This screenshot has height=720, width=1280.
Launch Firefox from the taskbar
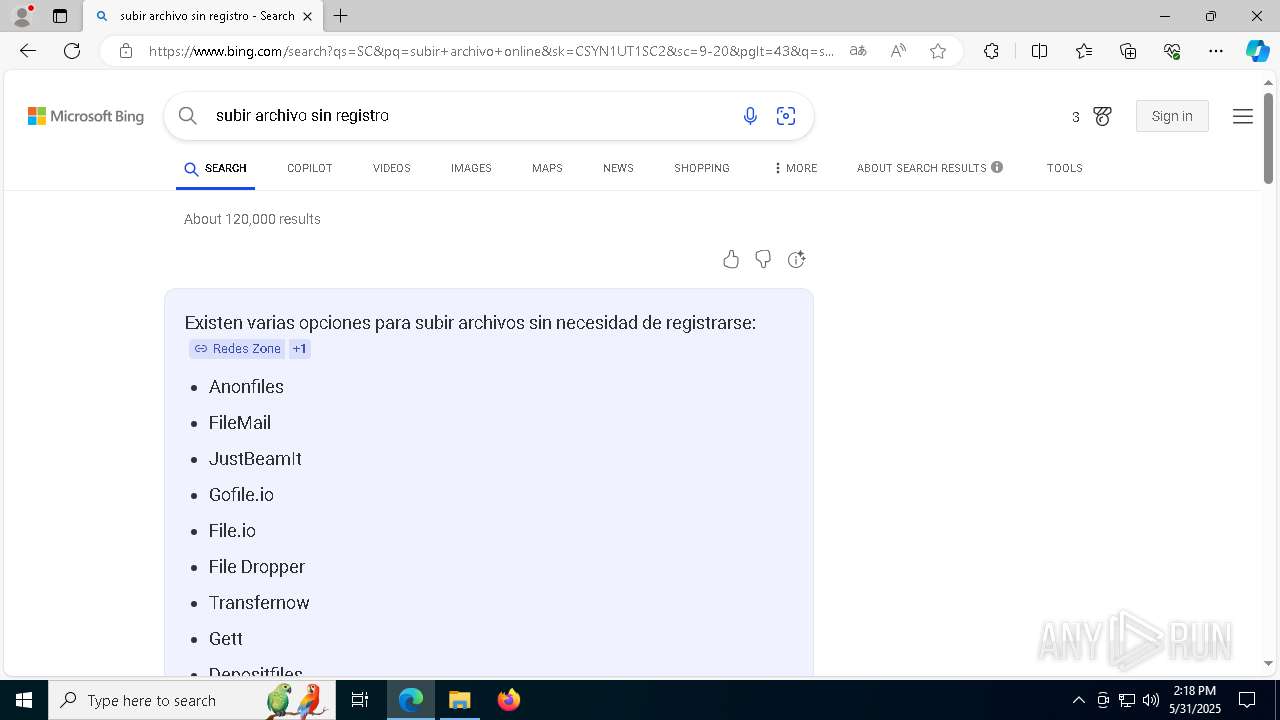coord(509,700)
